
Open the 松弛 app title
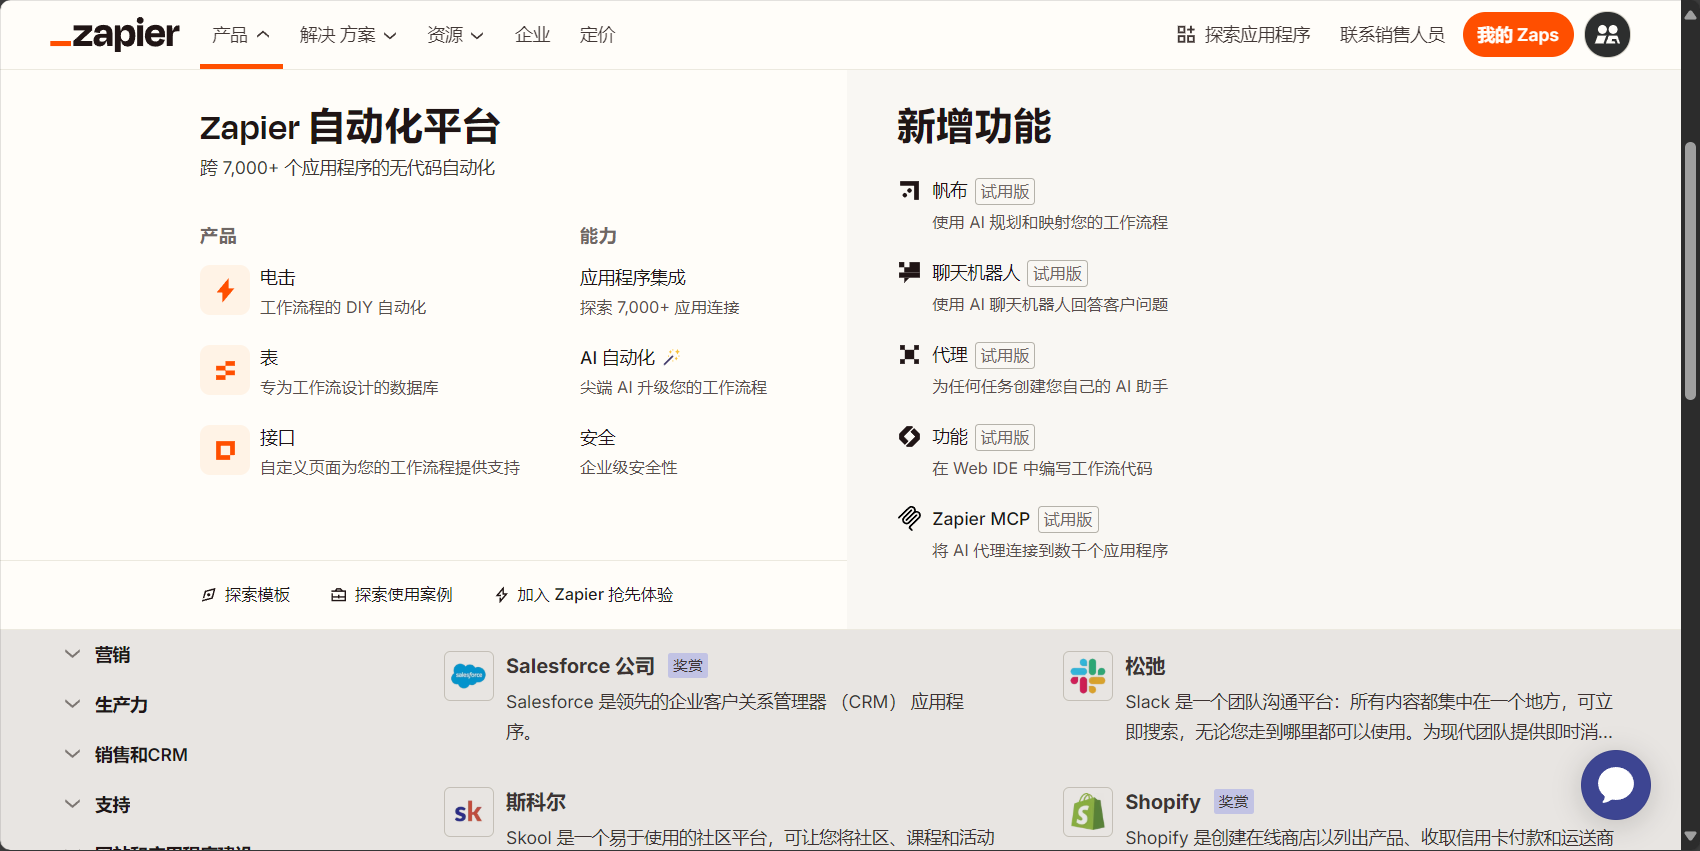[x=1145, y=666]
